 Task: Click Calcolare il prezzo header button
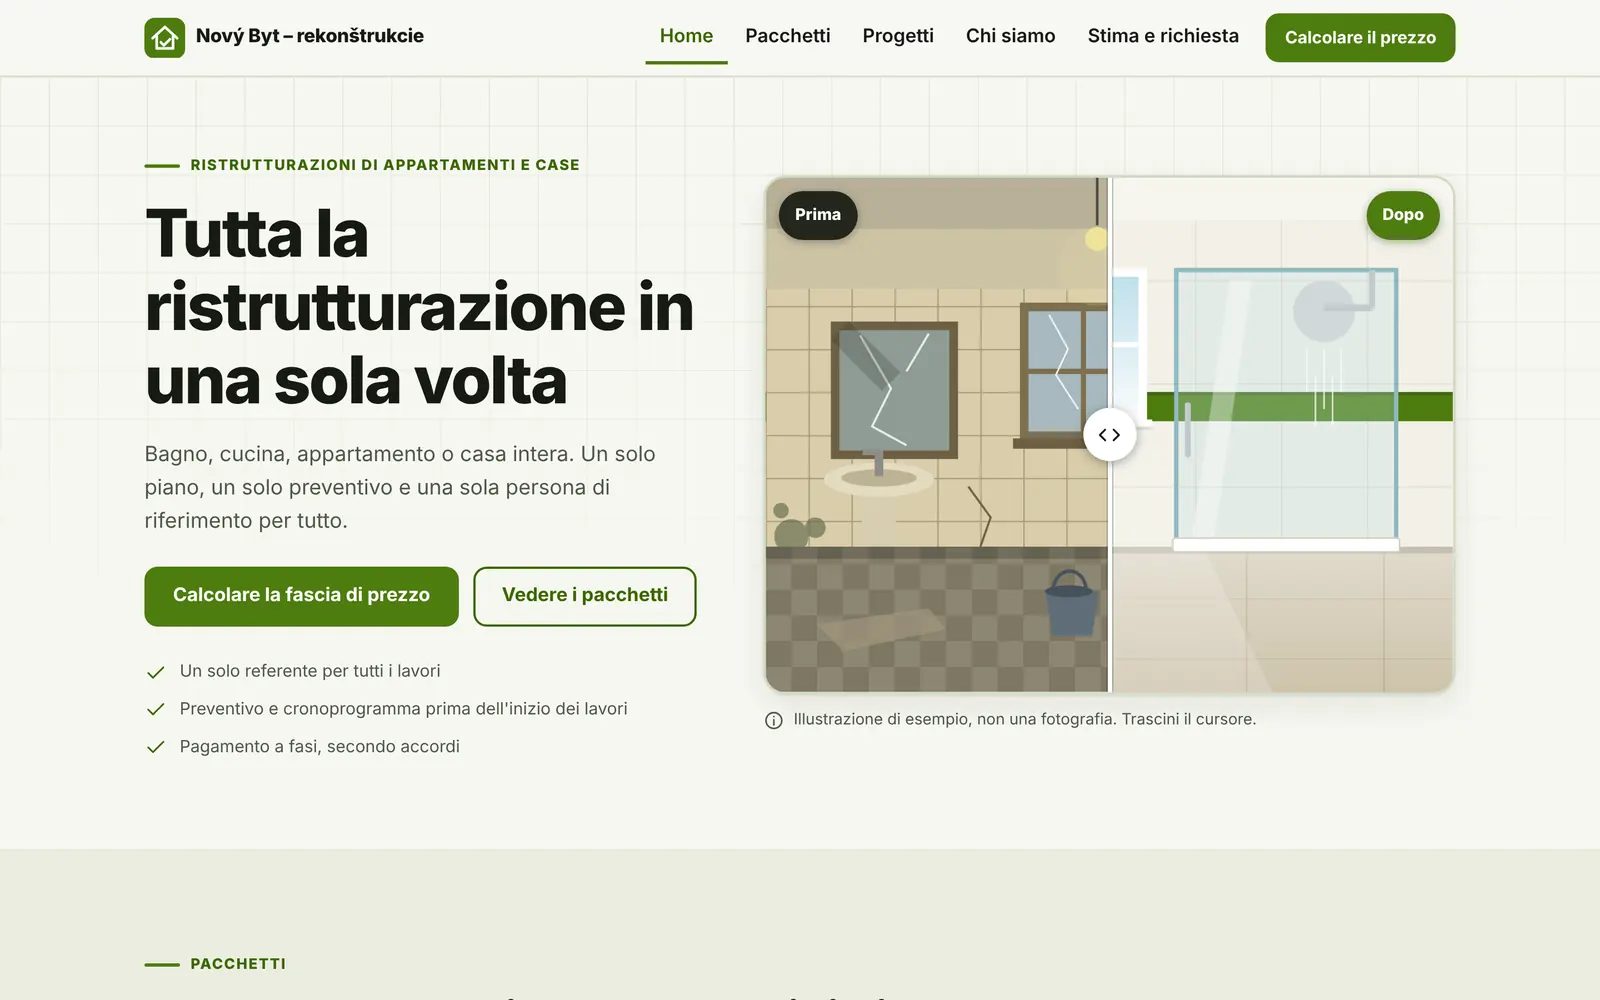(1360, 38)
